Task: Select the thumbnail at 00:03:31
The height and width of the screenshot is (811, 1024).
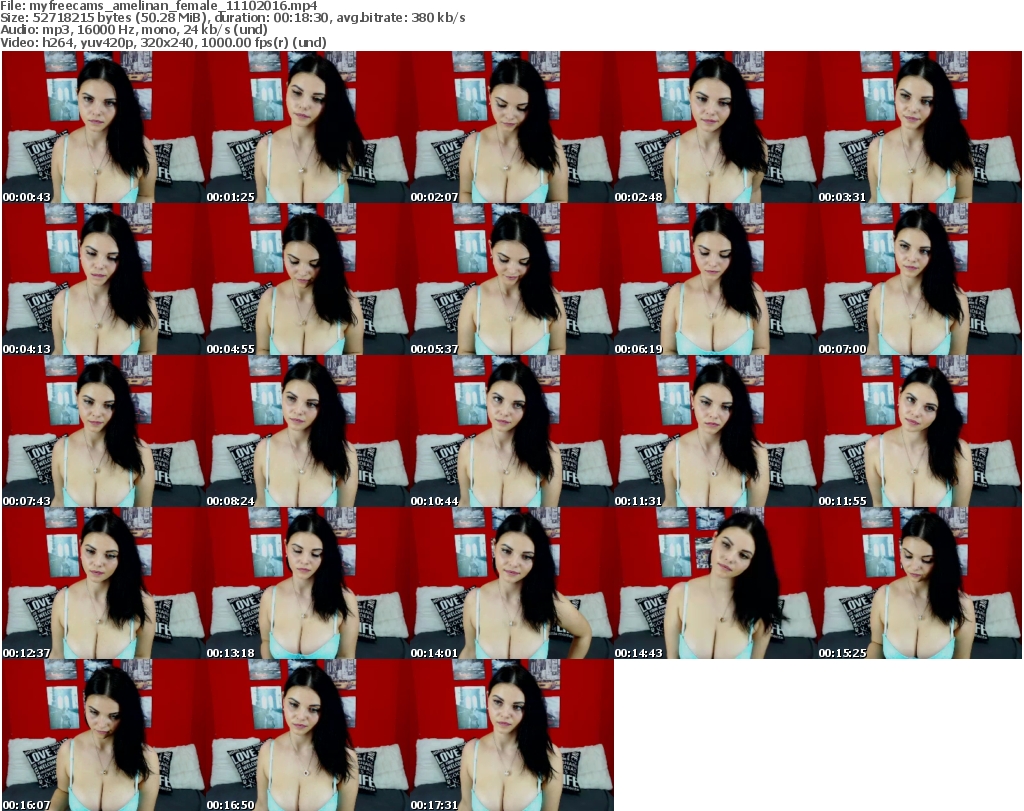Action: [x=920, y=127]
